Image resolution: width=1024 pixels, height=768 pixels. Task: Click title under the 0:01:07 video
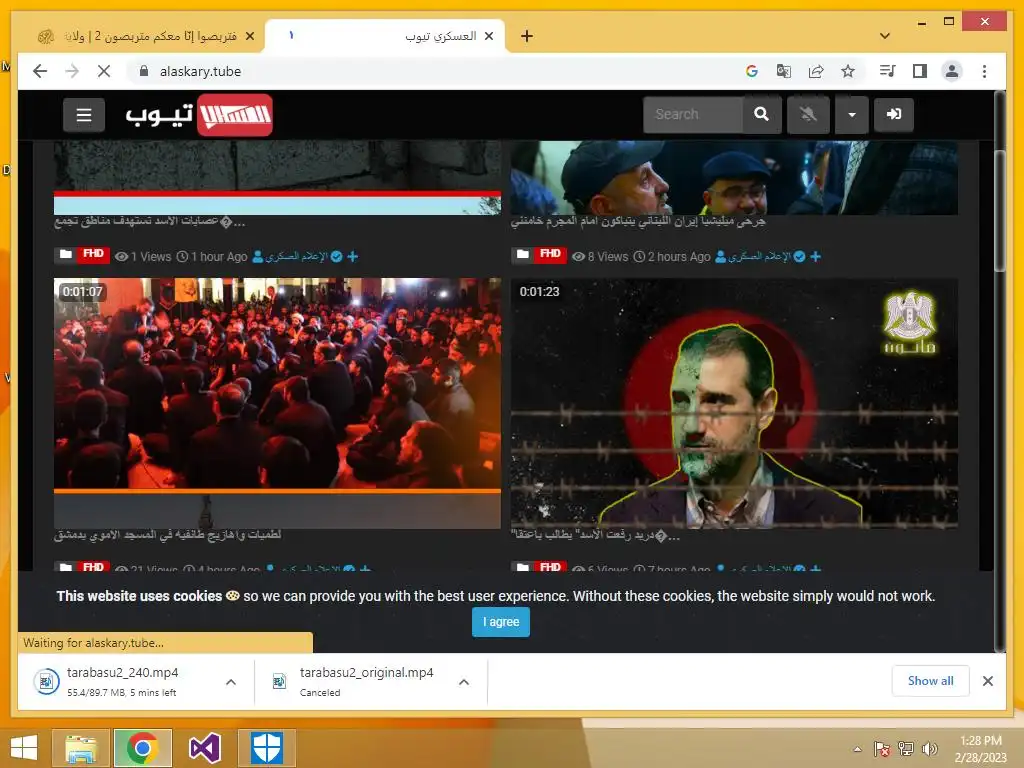click(x=168, y=534)
